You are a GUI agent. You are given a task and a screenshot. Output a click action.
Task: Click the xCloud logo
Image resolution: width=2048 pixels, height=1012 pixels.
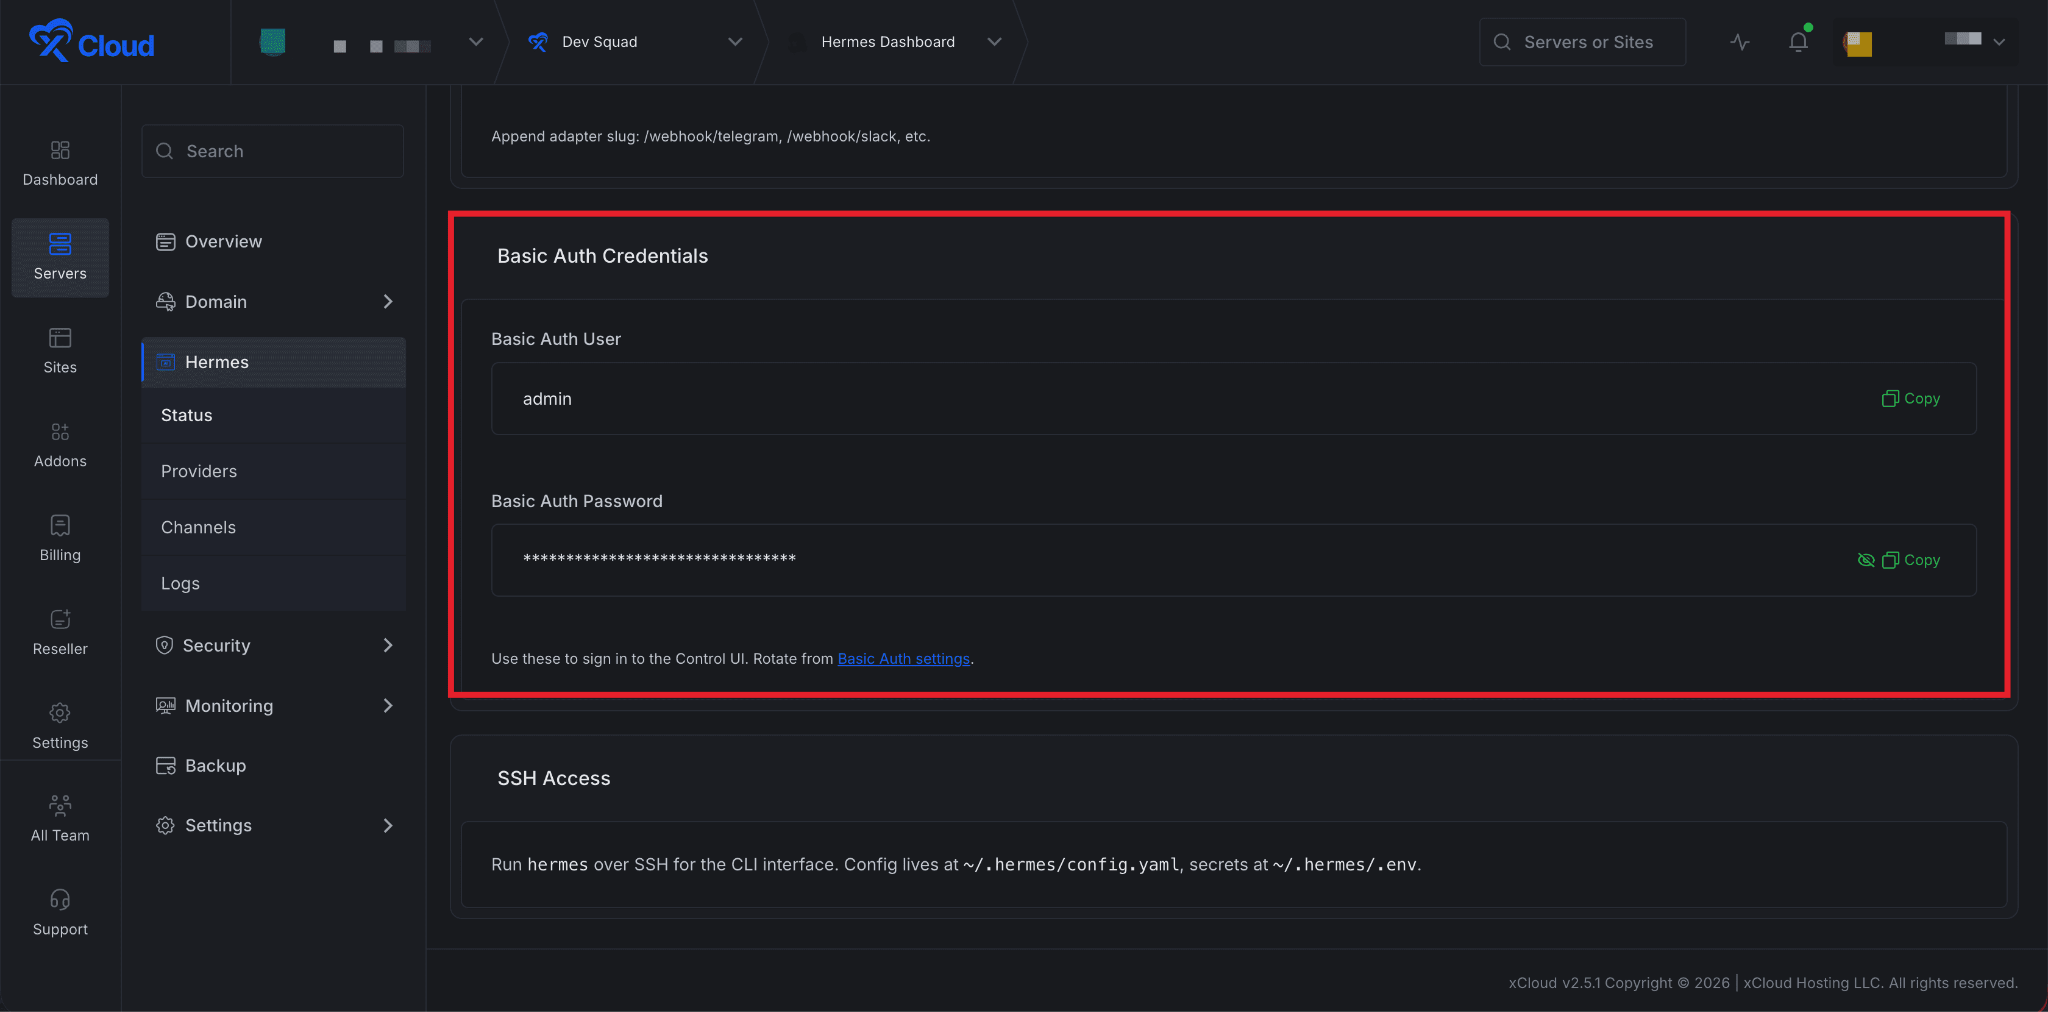pyautogui.click(x=90, y=41)
